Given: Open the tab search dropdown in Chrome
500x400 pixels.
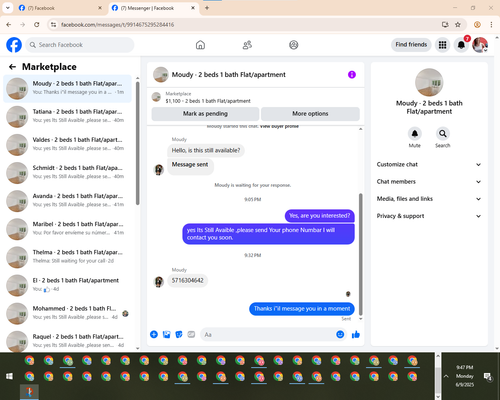Looking at the screenshot, I should (x=7, y=8).
